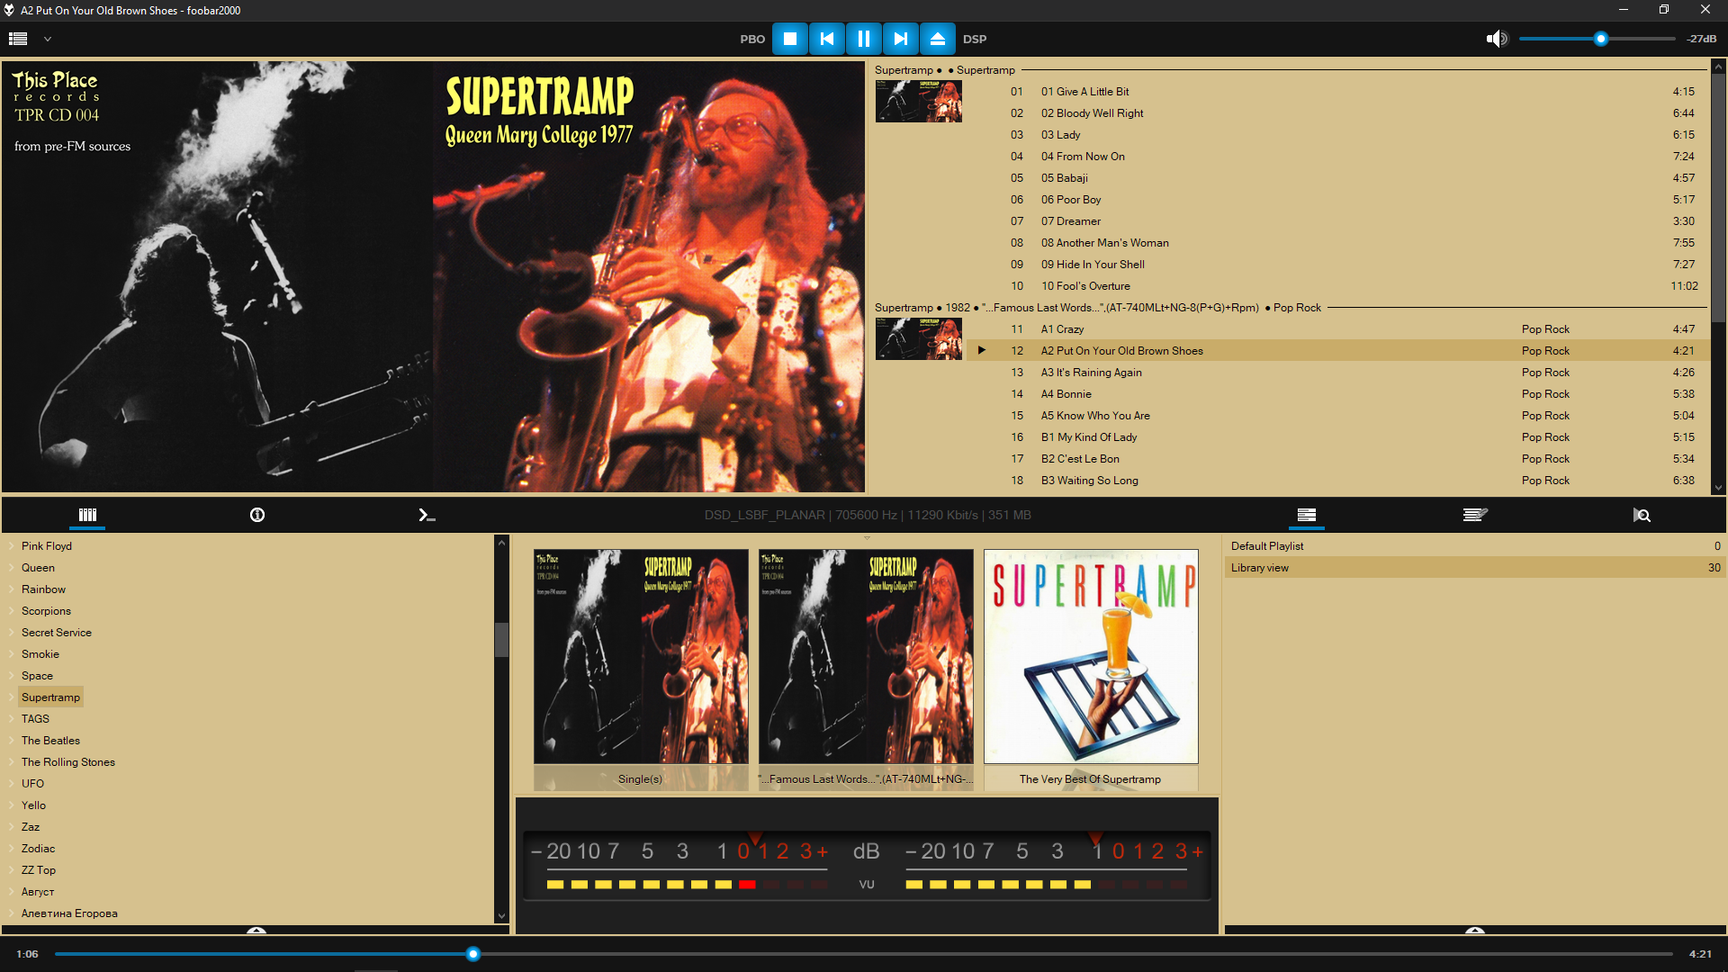The image size is (1728, 972).
Task: Open the PBO playback order control
Action: [x=752, y=39]
